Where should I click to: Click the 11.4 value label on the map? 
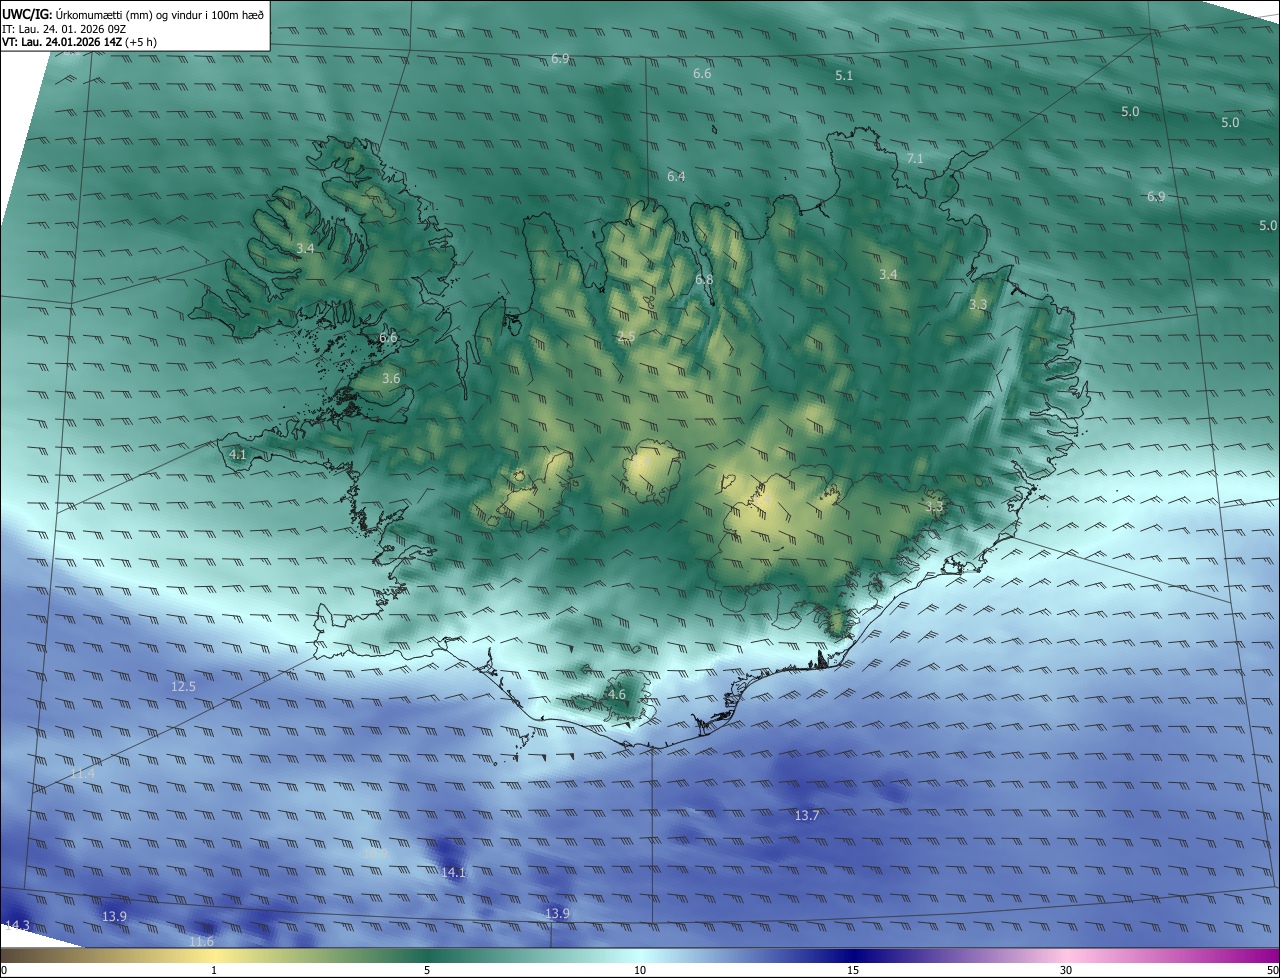pos(83,773)
